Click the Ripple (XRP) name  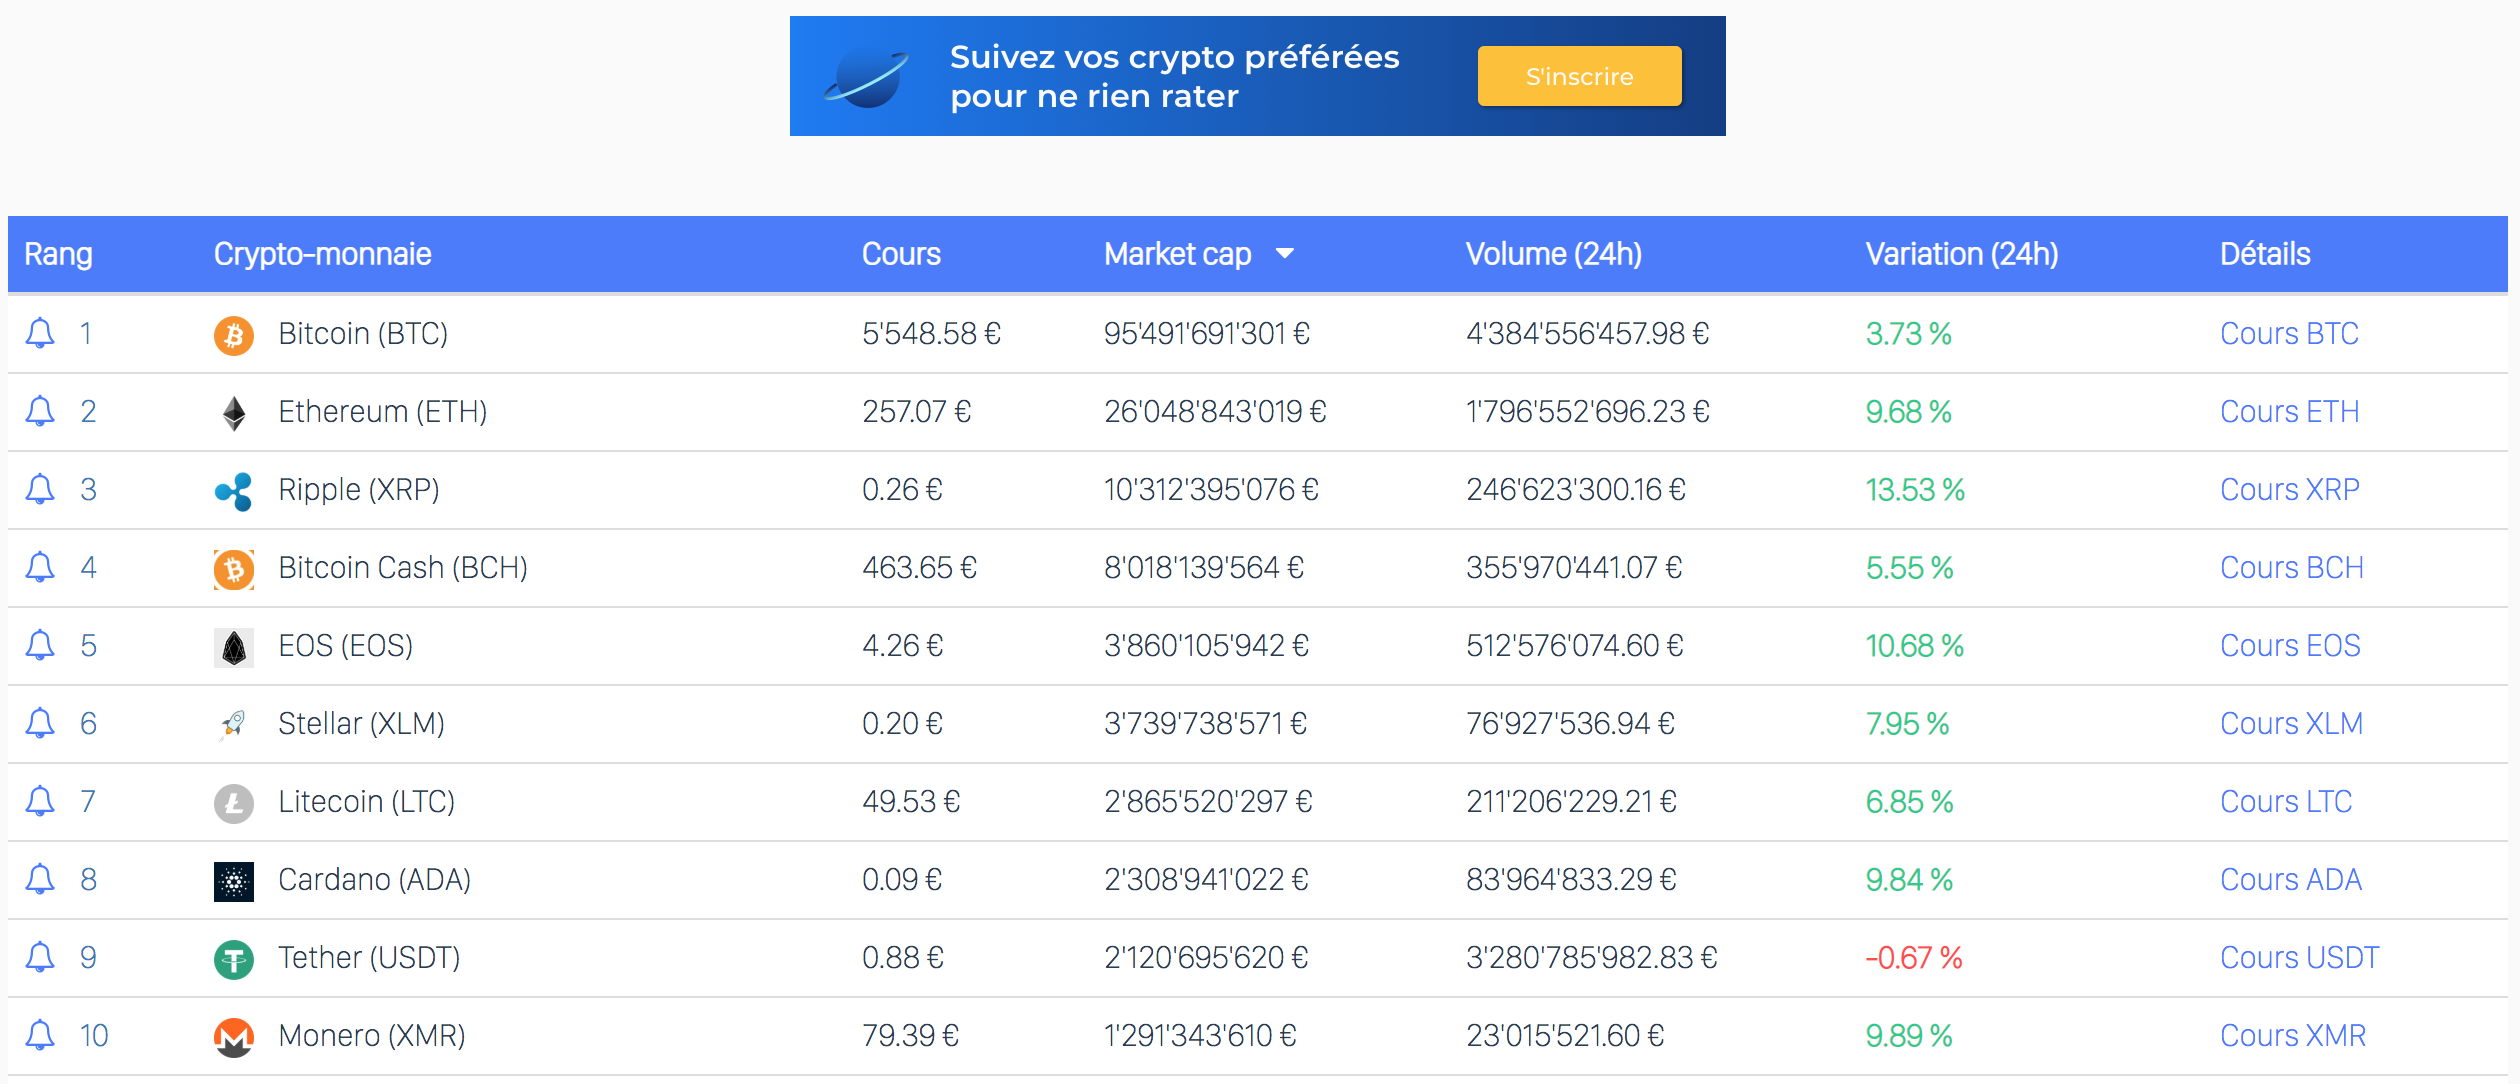pos(359,489)
